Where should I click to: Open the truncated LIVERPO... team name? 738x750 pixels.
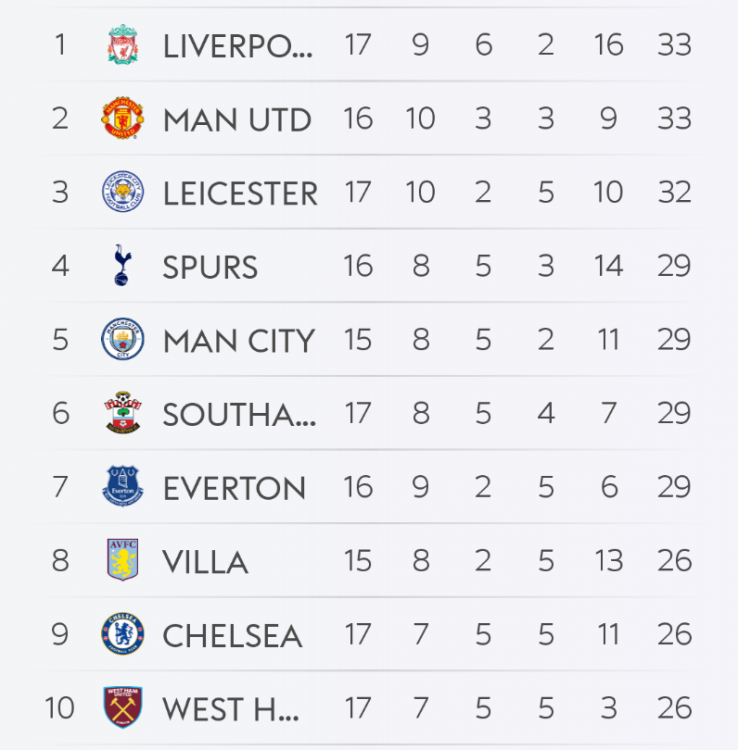click(238, 46)
